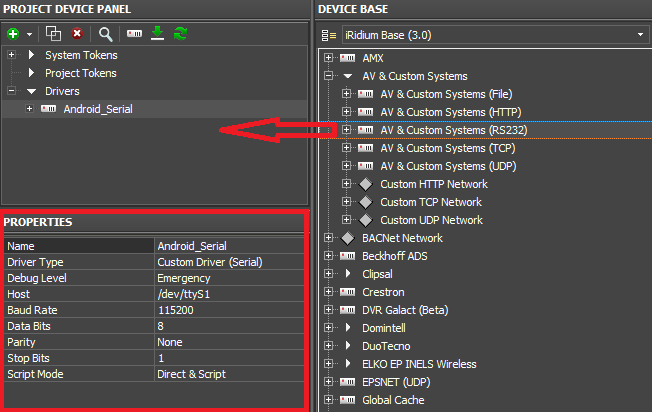652x412 pixels.
Task: Select Beckhoff ADS
Action: 395,256
